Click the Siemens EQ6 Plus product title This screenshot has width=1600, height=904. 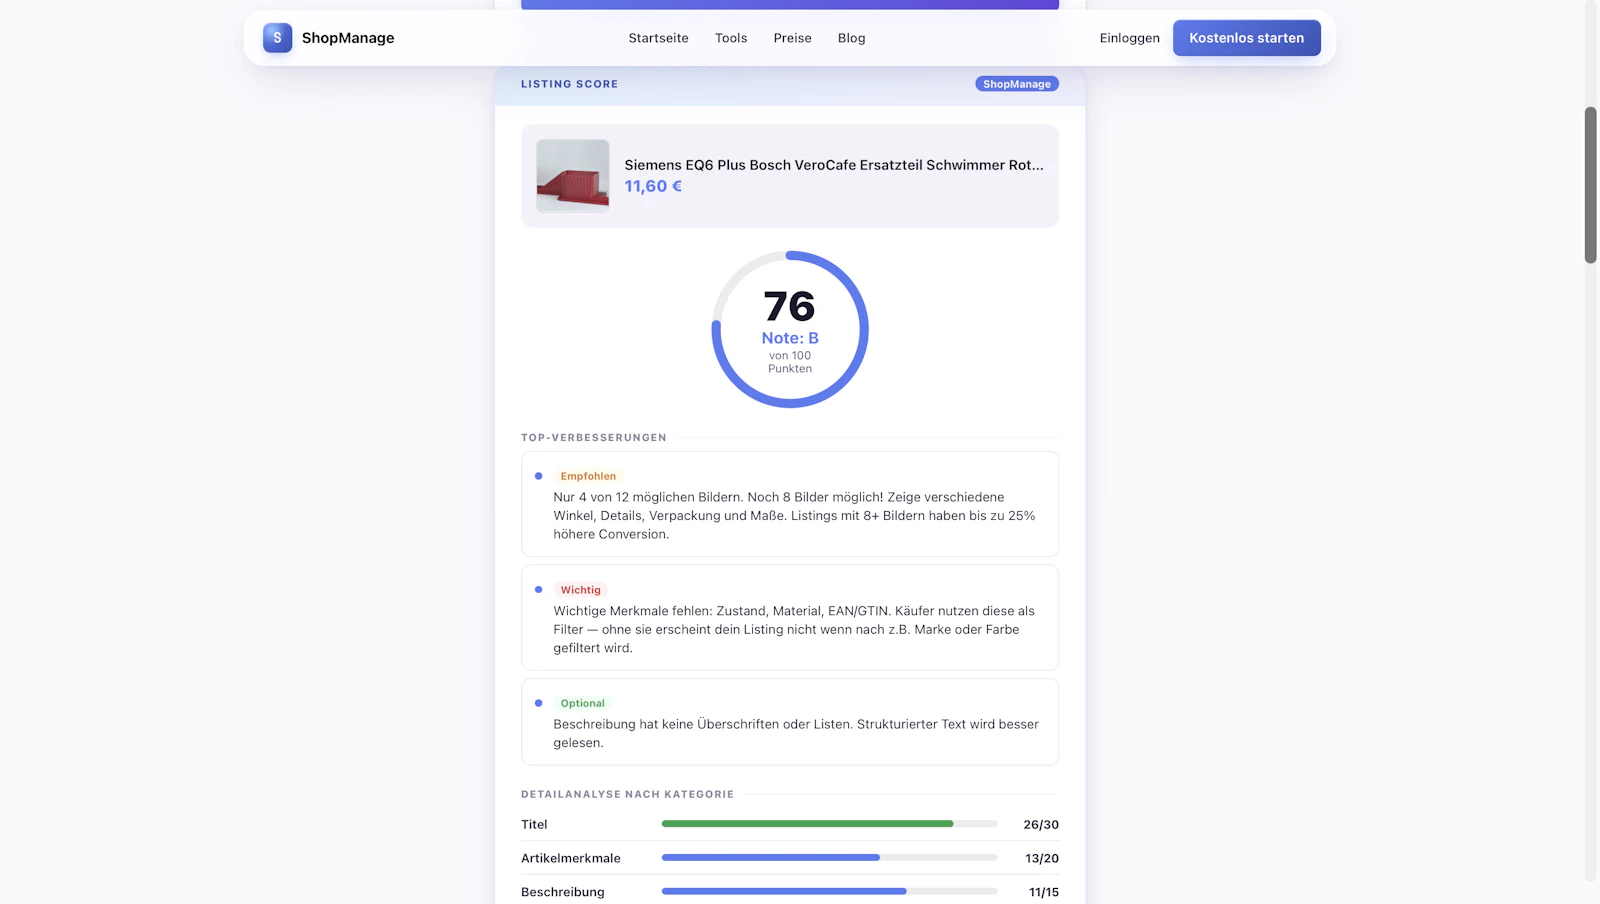pos(833,165)
